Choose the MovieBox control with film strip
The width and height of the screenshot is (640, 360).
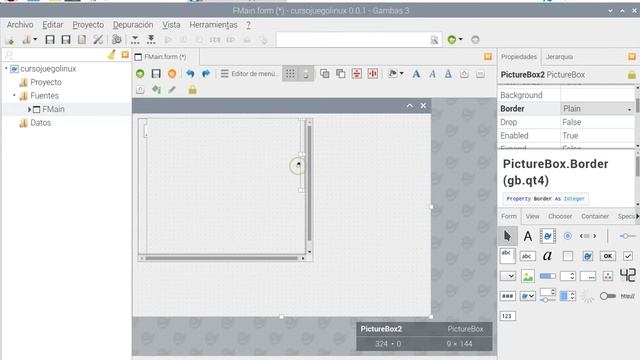pyautogui.click(x=547, y=236)
